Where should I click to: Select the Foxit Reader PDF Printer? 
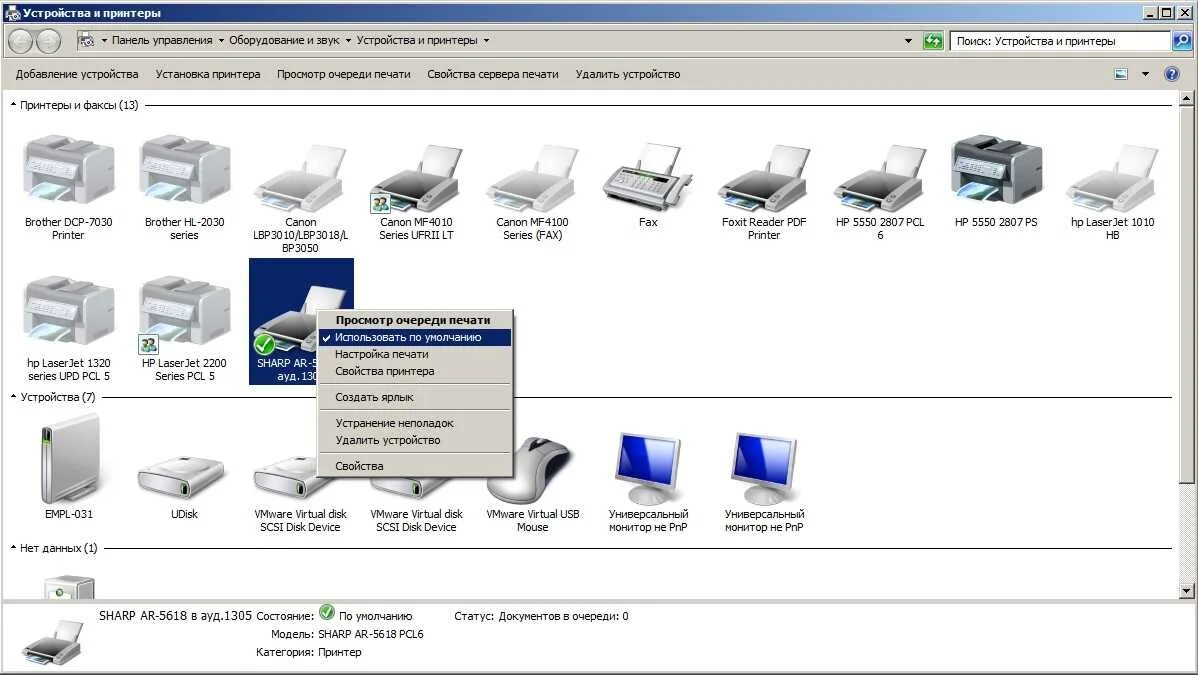point(764,177)
